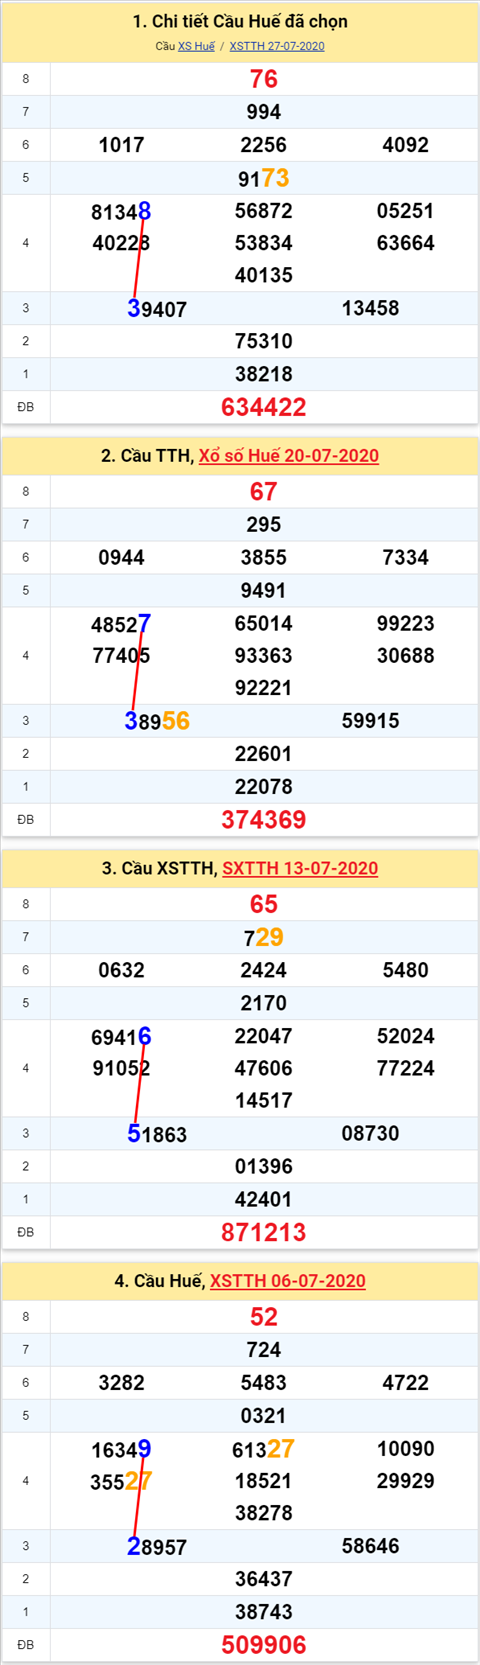Click the number 2170
480x1665 pixels.
[x=264, y=1003]
